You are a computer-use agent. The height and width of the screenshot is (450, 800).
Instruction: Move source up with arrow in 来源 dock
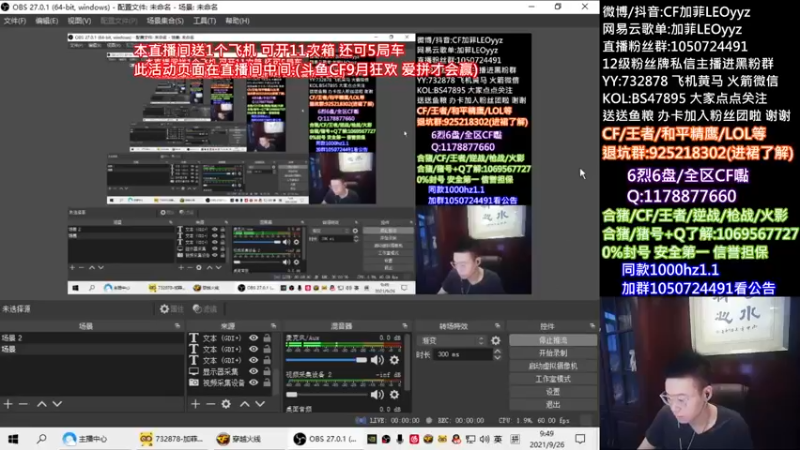pos(245,404)
